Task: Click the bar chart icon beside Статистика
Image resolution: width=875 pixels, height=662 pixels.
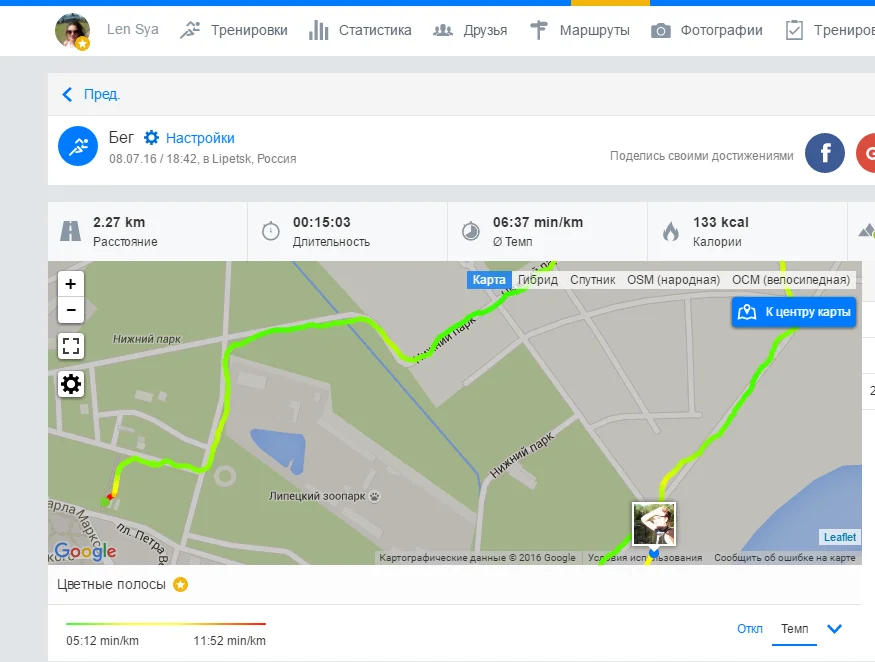Action: (x=319, y=30)
